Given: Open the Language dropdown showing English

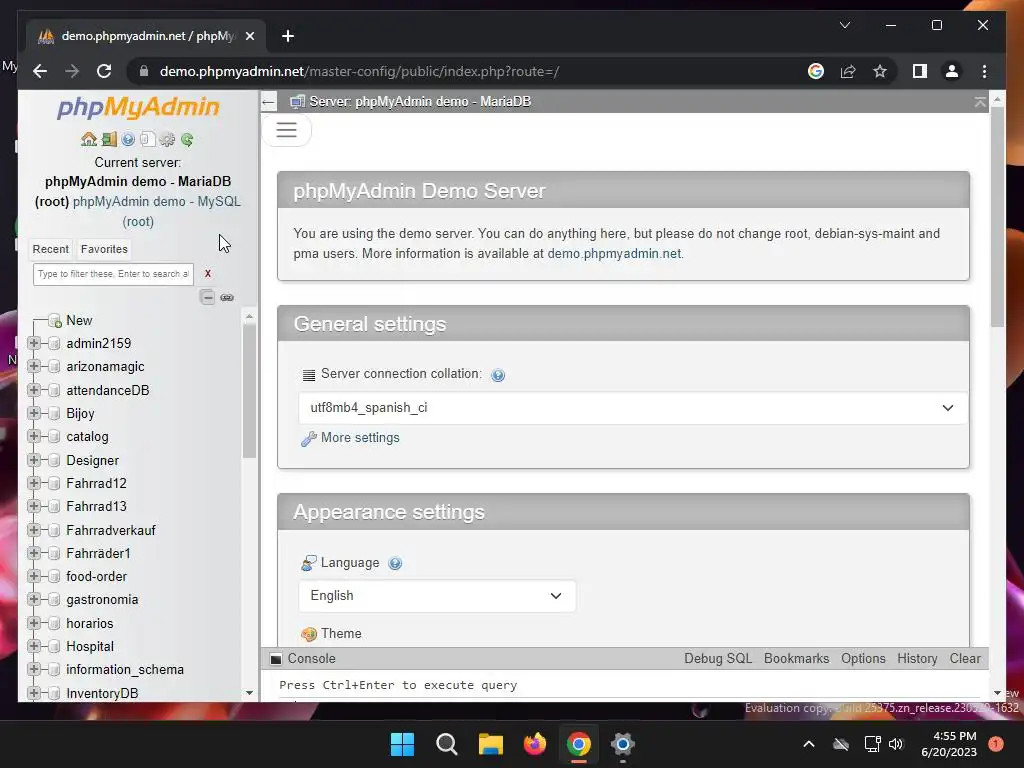Looking at the screenshot, I should 437,596.
